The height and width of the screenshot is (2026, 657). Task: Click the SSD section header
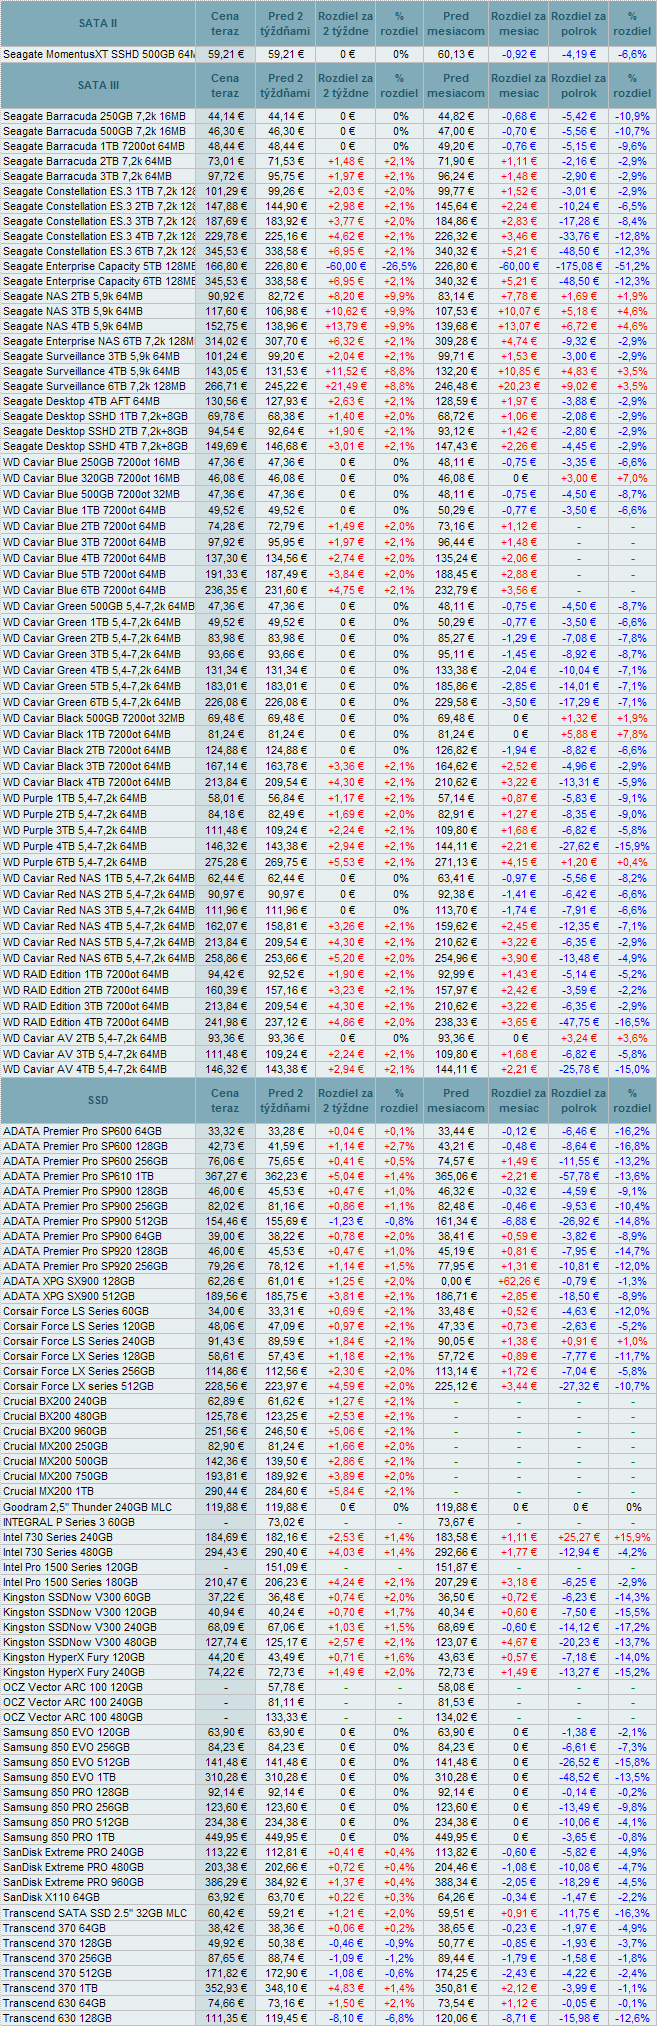click(x=98, y=1101)
